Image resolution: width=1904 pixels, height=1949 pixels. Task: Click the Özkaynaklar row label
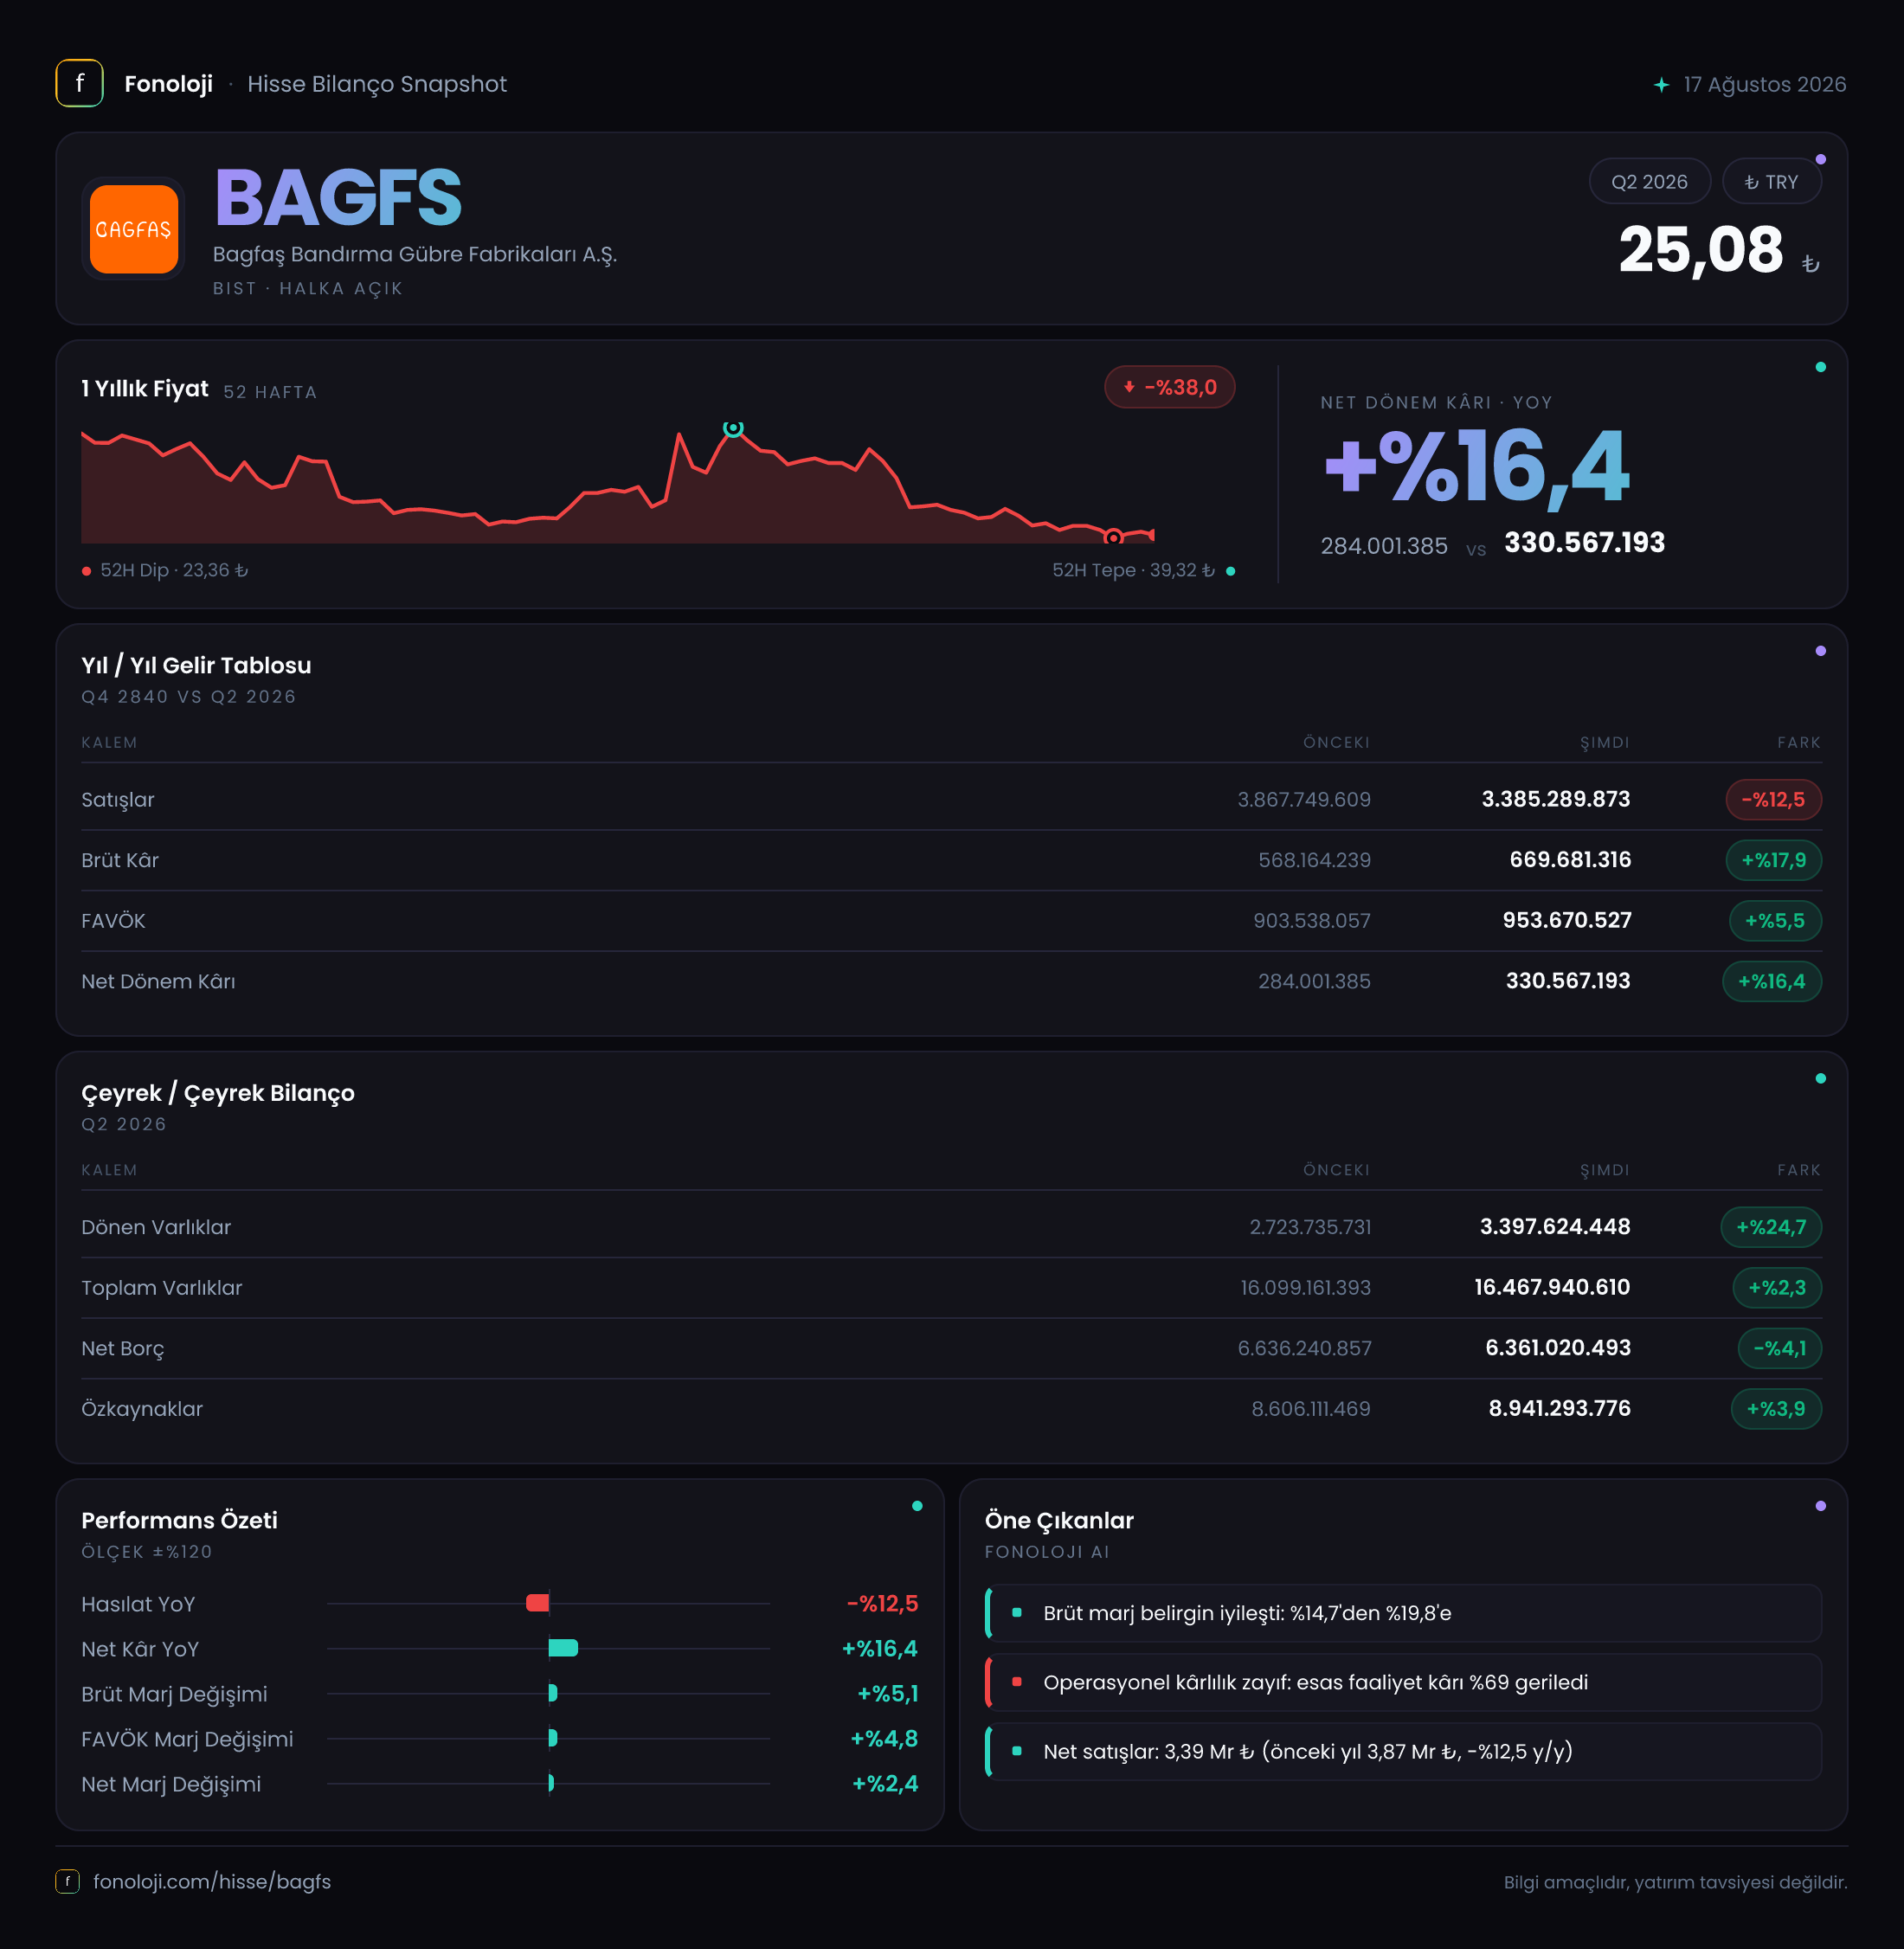click(142, 1409)
